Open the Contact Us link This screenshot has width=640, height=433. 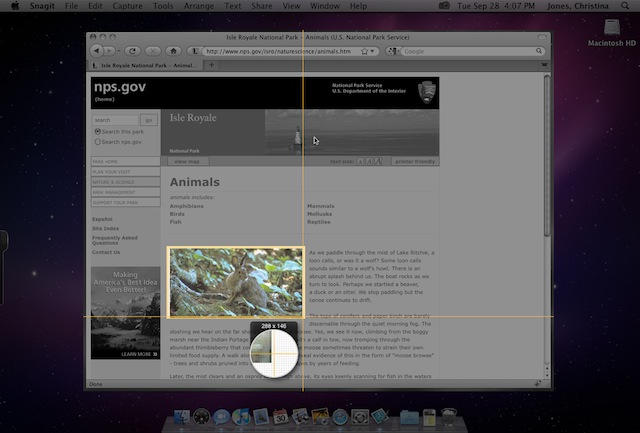tap(106, 252)
